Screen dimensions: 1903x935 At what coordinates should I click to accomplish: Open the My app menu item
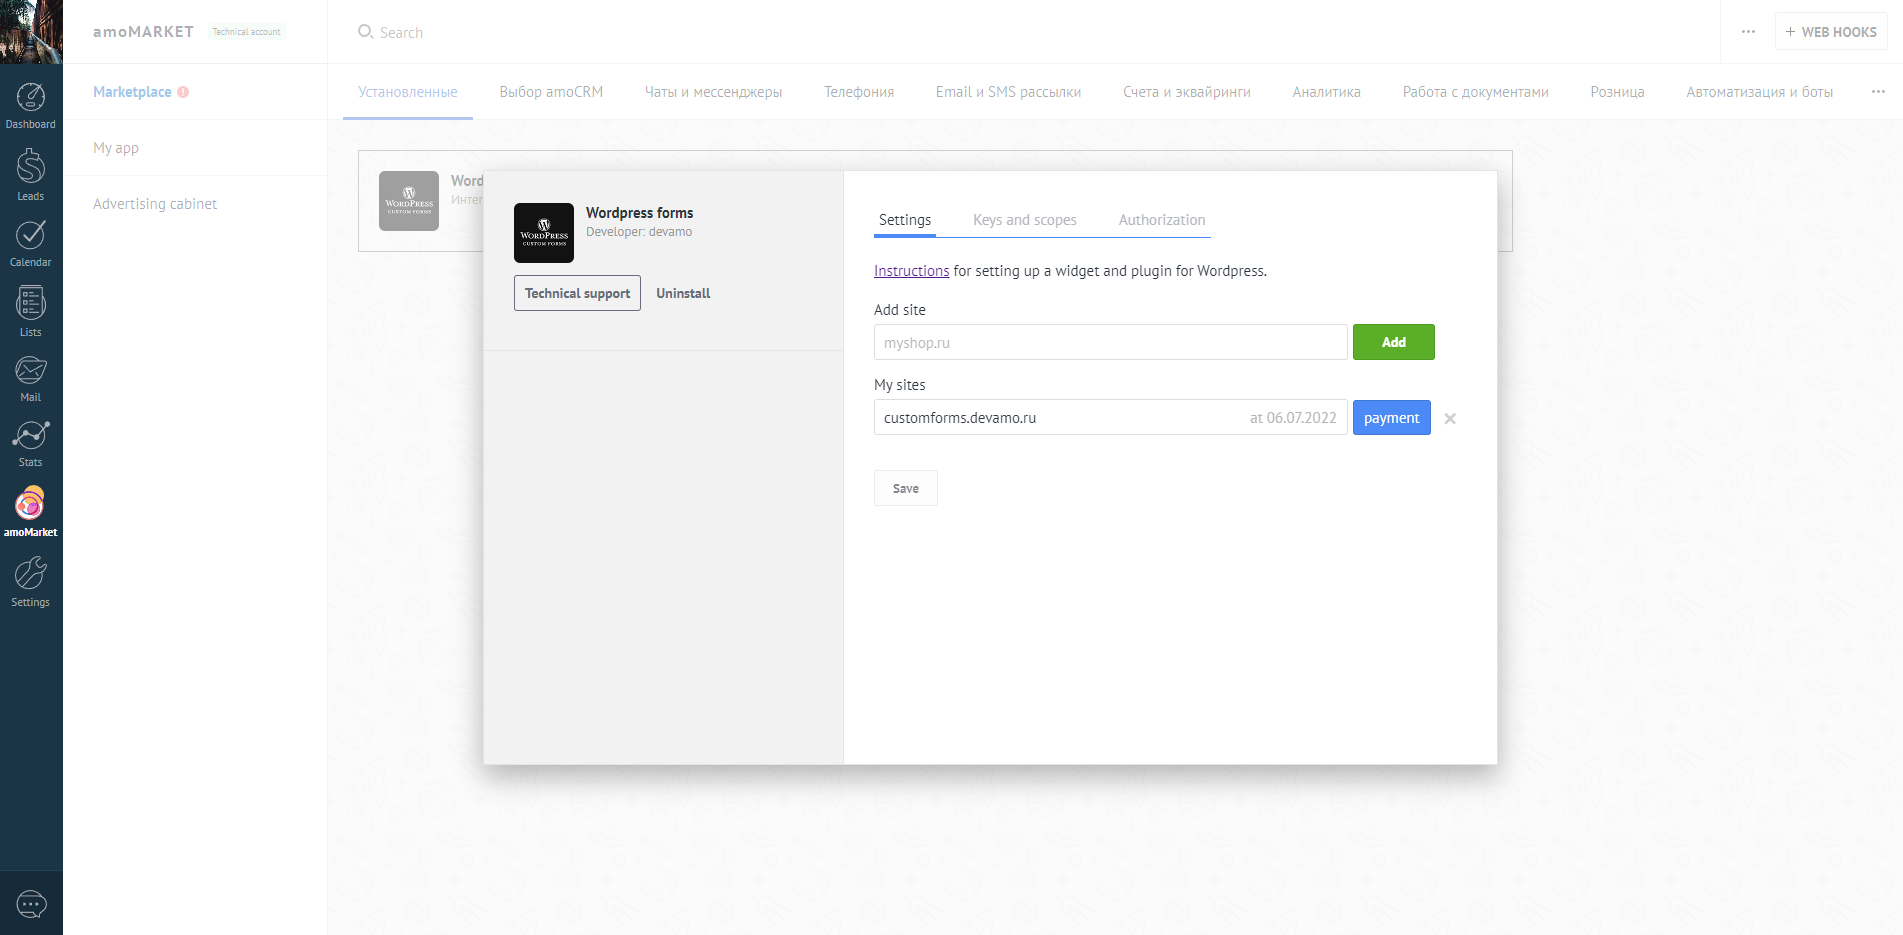116,148
